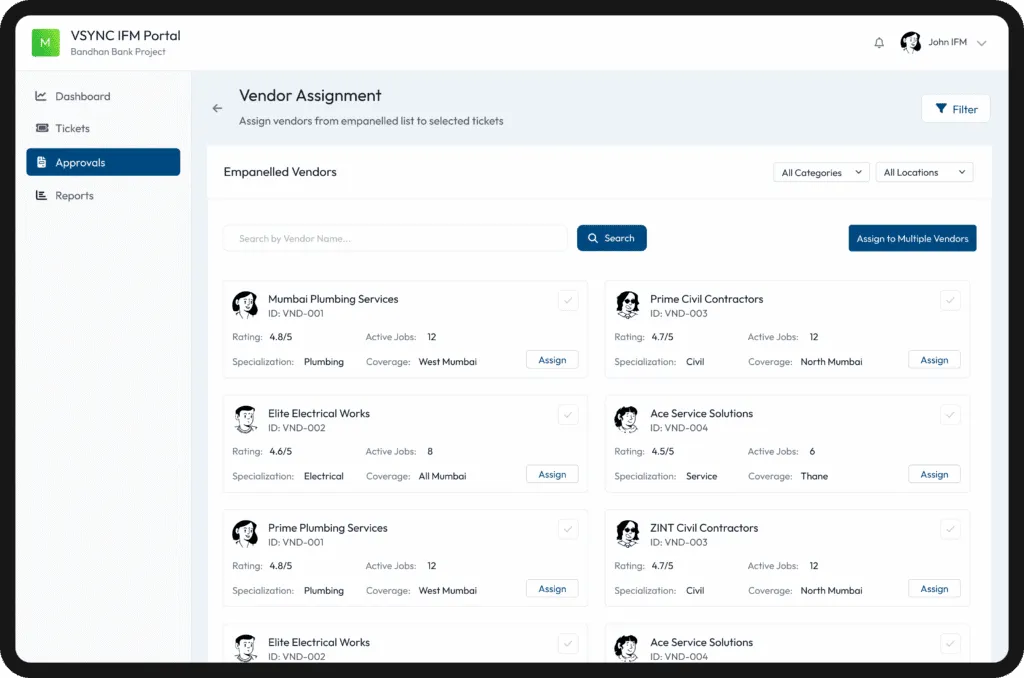Click Ace Service Solutions vendor avatar
This screenshot has height=678, width=1024.
(627, 419)
